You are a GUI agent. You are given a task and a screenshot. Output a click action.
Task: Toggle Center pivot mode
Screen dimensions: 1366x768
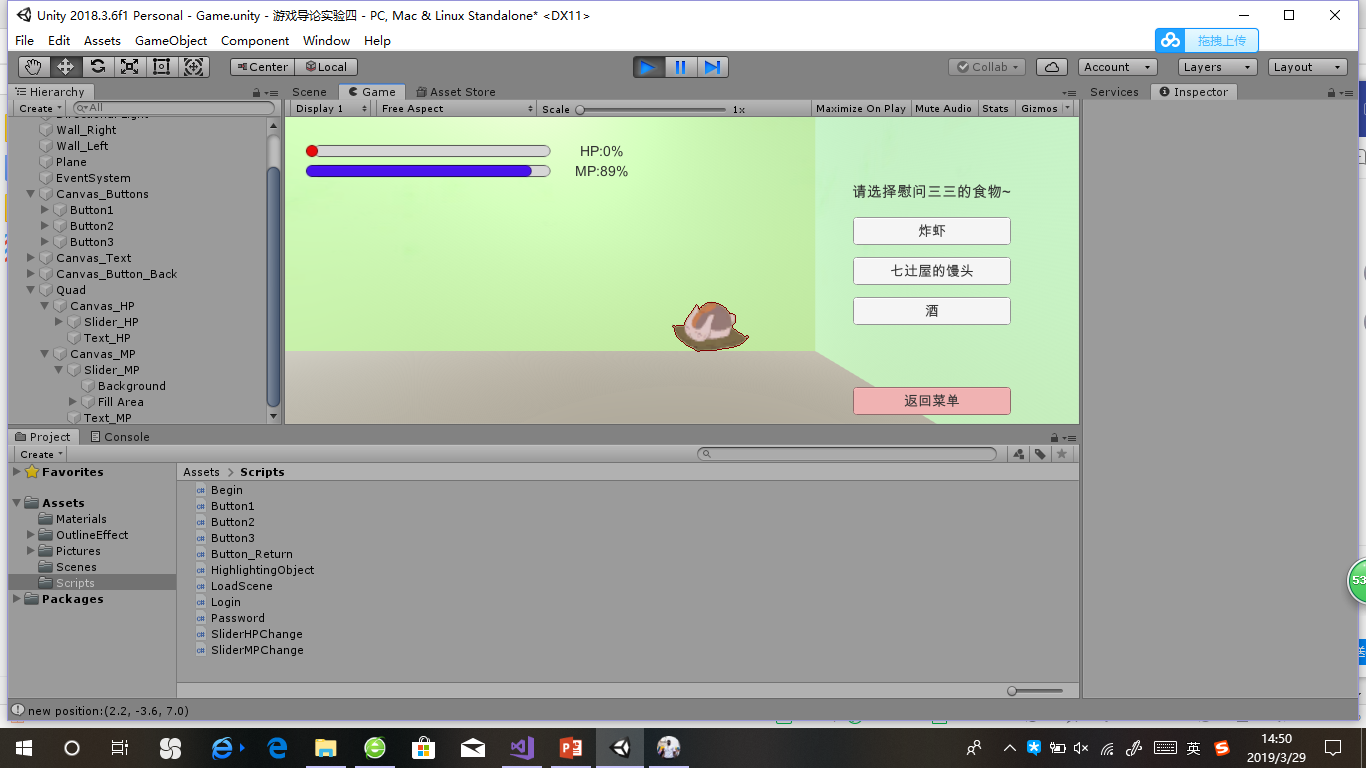pos(260,67)
